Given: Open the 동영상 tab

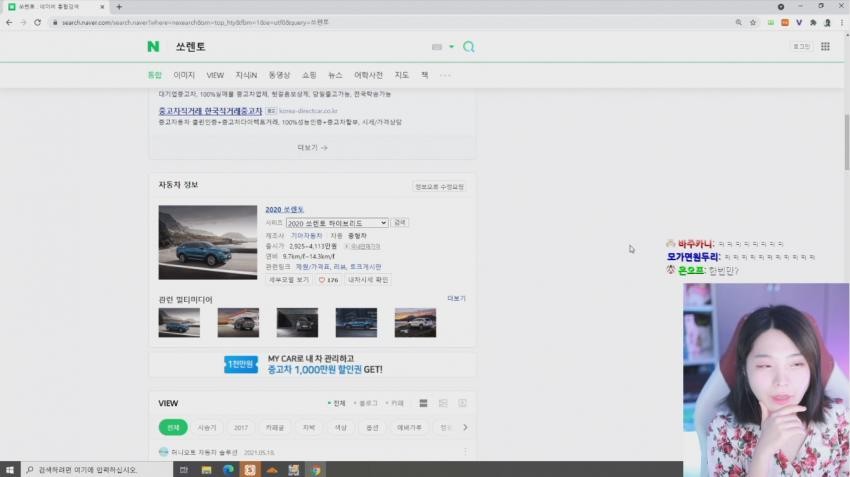Looking at the screenshot, I should 279,75.
